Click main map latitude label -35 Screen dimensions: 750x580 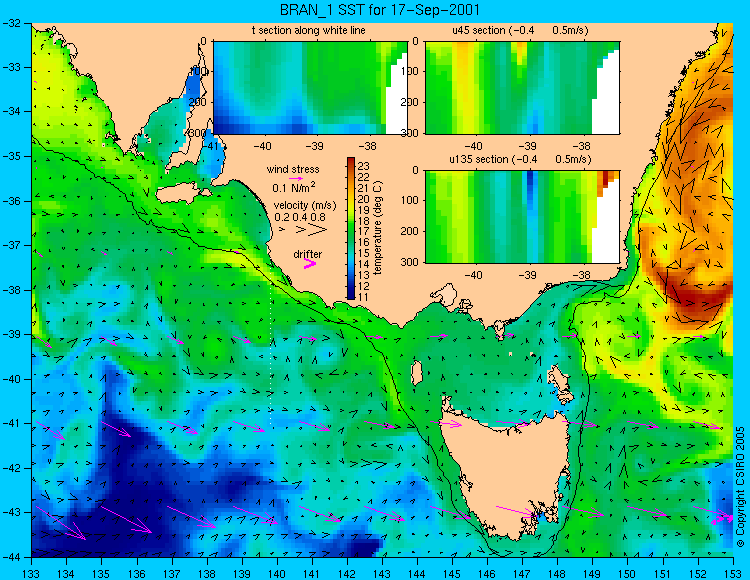click(11, 156)
